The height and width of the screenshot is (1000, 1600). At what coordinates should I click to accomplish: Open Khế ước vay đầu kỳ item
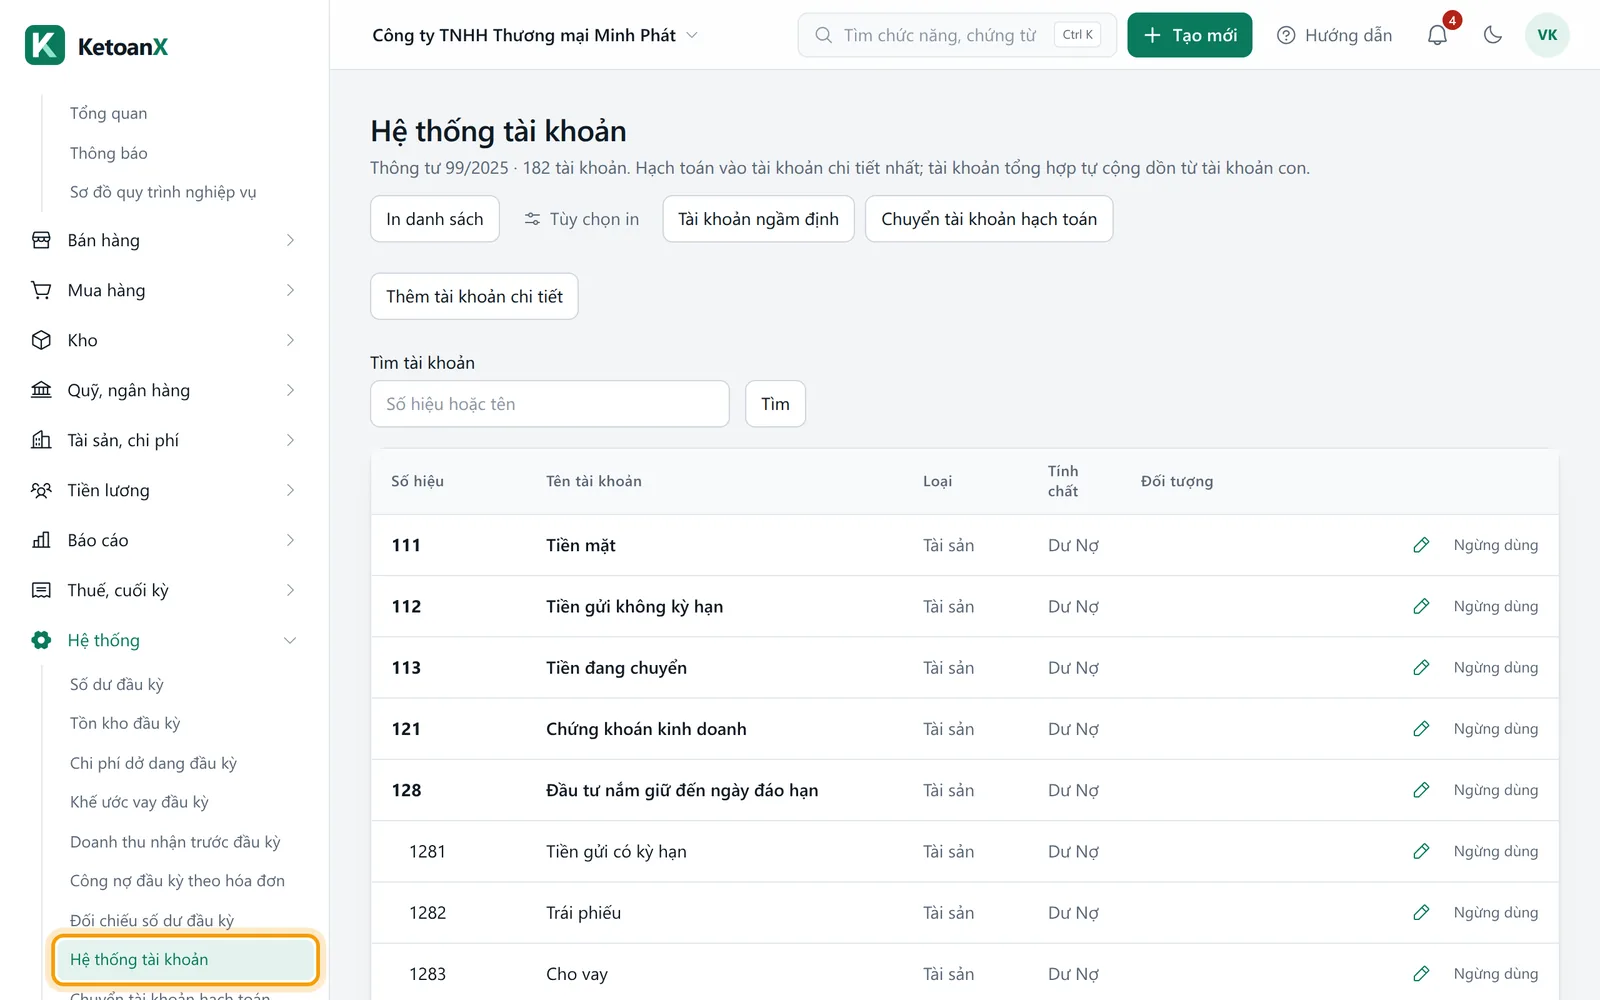pos(139,802)
